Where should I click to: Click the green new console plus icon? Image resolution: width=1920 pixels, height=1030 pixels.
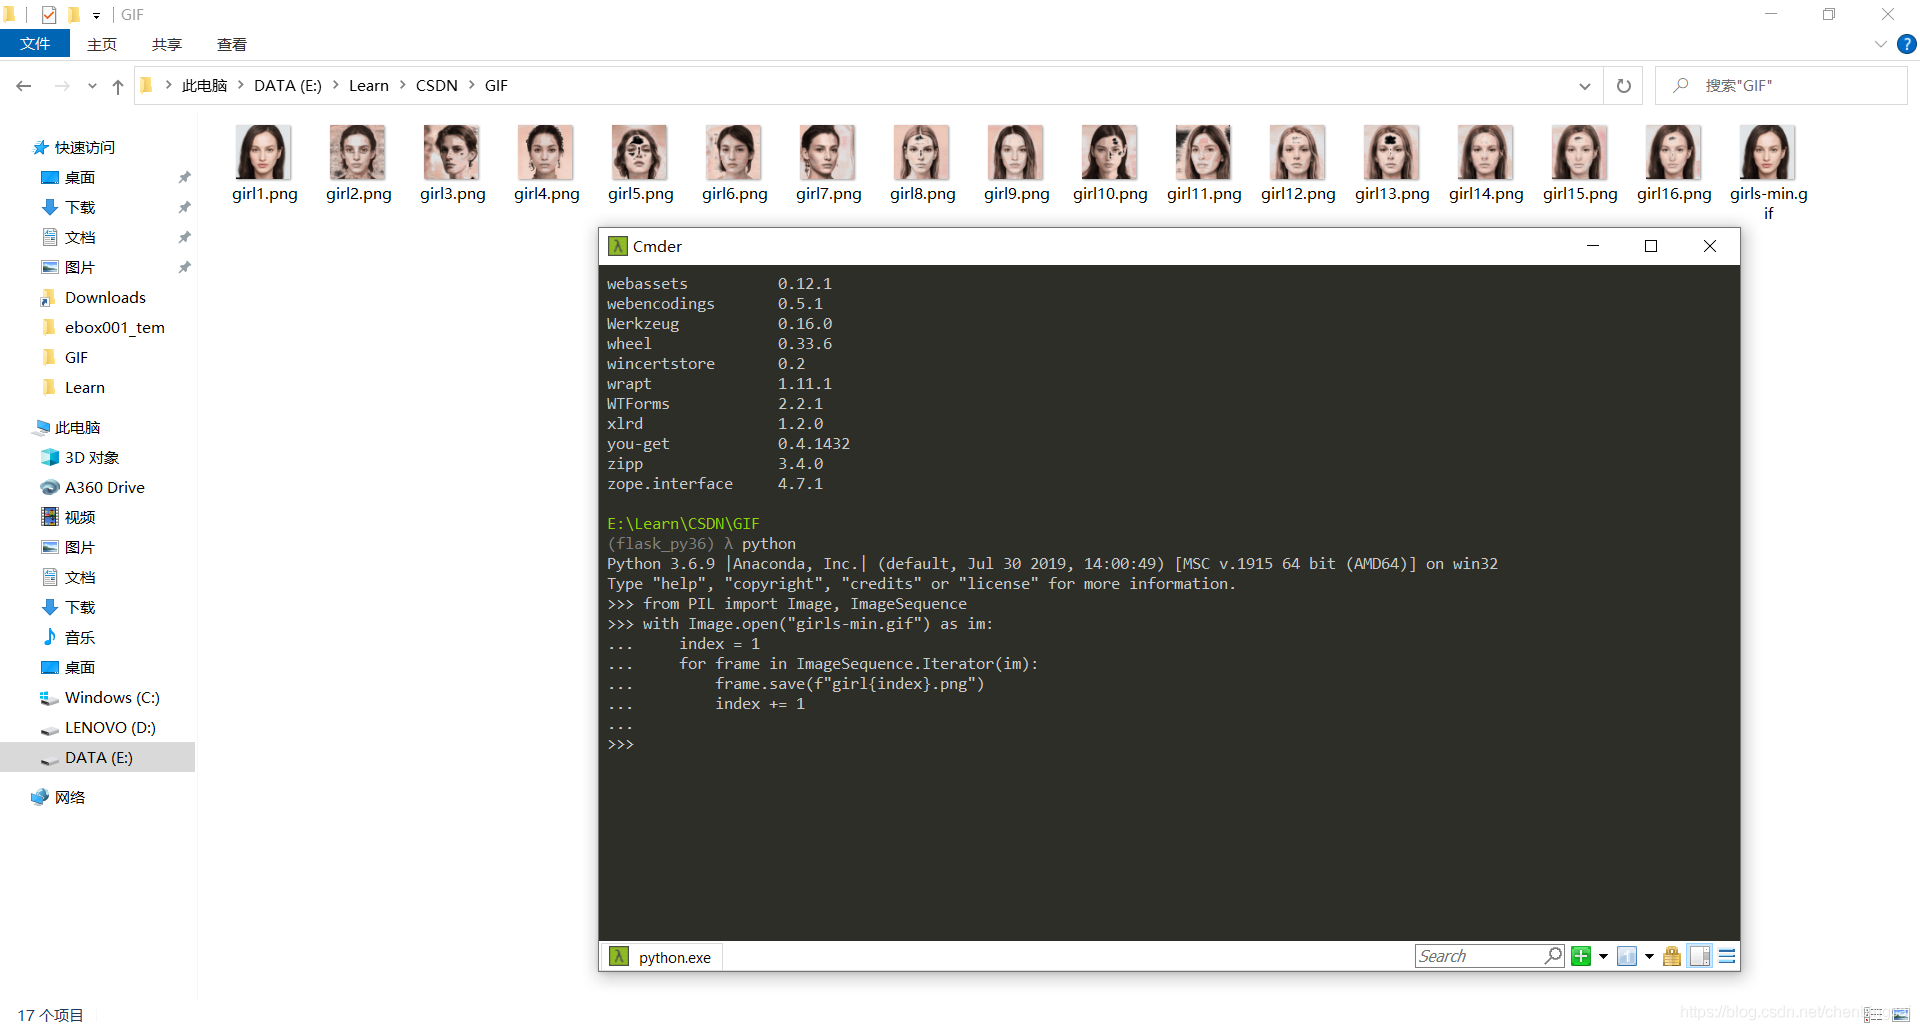pyautogui.click(x=1581, y=957)
